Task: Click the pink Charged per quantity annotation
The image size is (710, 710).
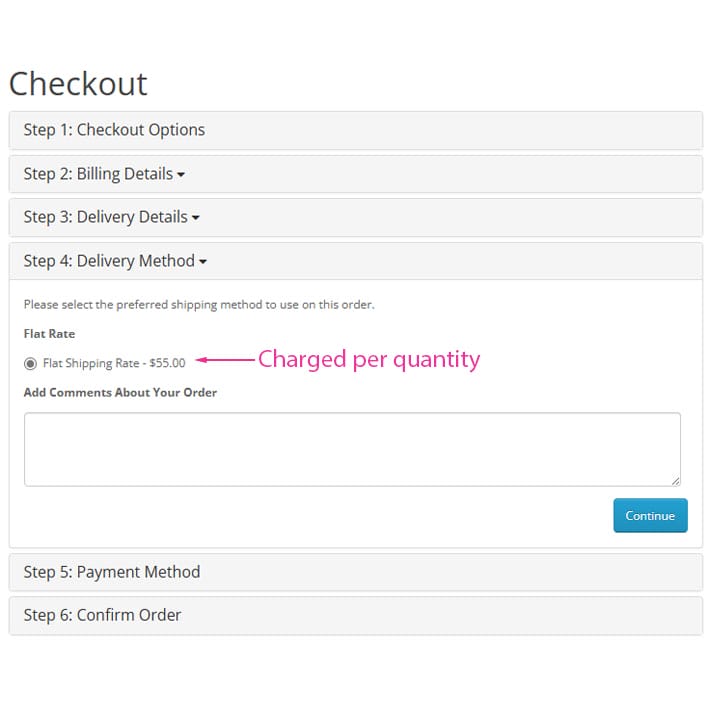Action: [x=369, y=360]
